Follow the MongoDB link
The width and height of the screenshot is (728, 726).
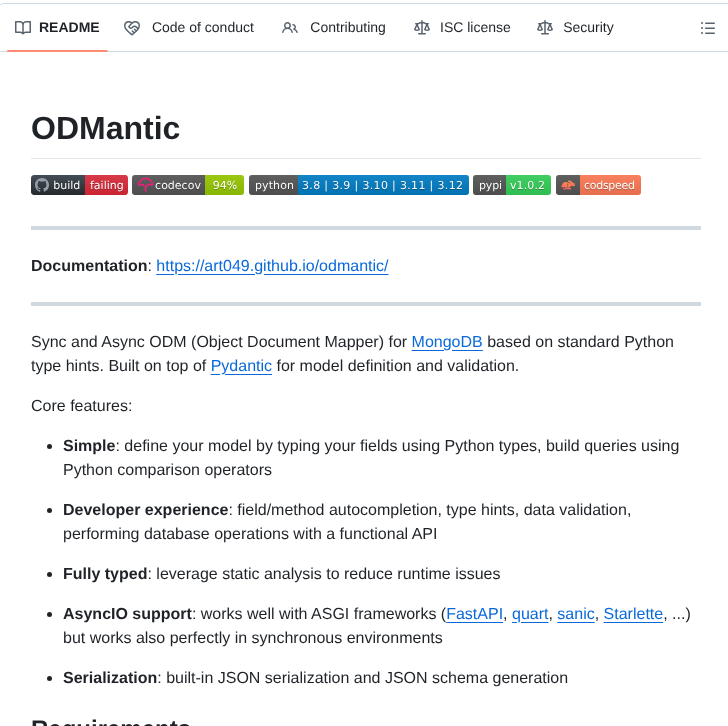(447, 342)
